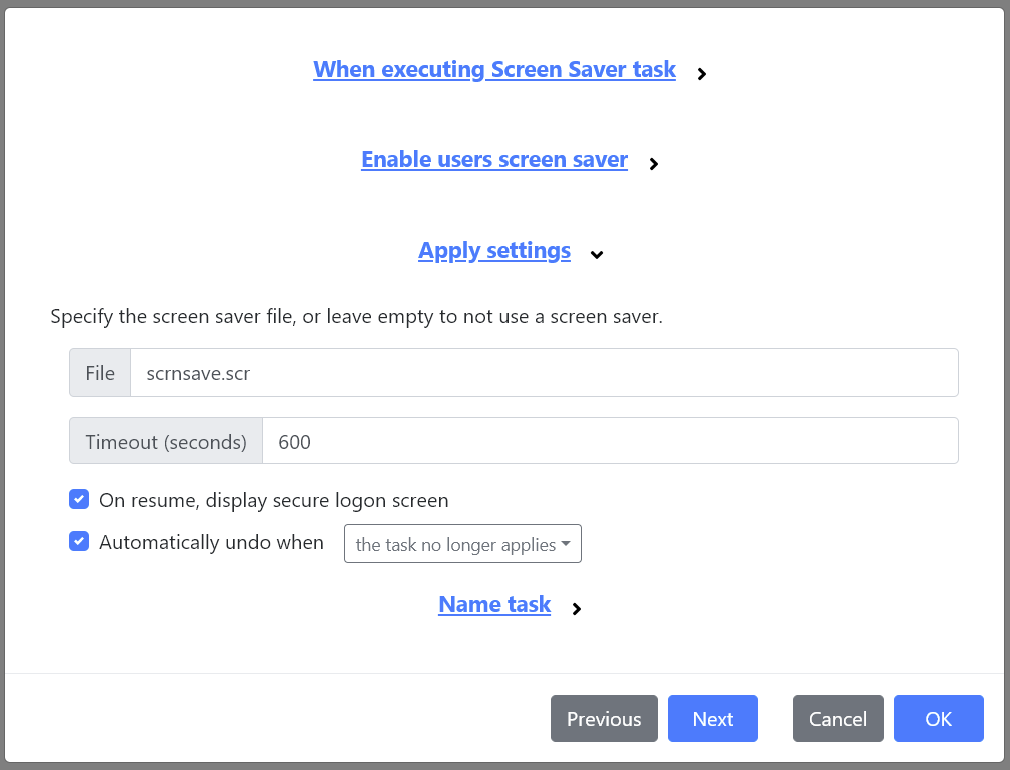The image size is (1010, 770).
Task: Open the undo condition dropdown
Action: (462, 543)
